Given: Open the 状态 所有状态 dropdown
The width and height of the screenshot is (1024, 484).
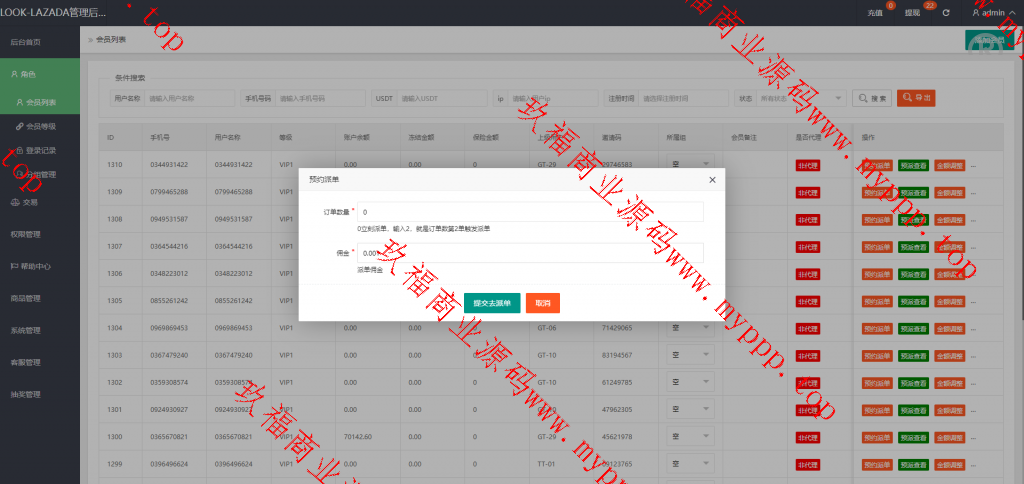Looking at the screenshot, I should [x=788, y=98].
